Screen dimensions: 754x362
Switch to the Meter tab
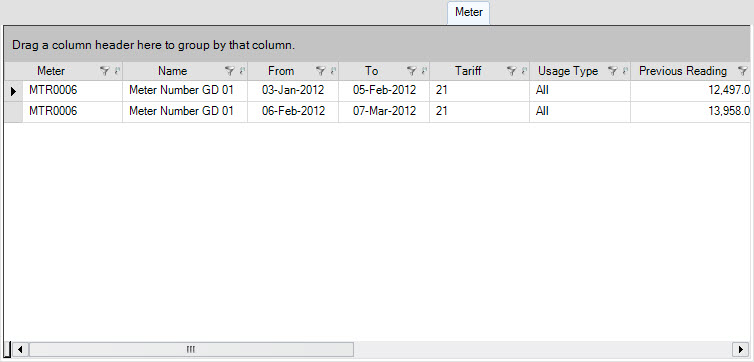pos(468,12)
